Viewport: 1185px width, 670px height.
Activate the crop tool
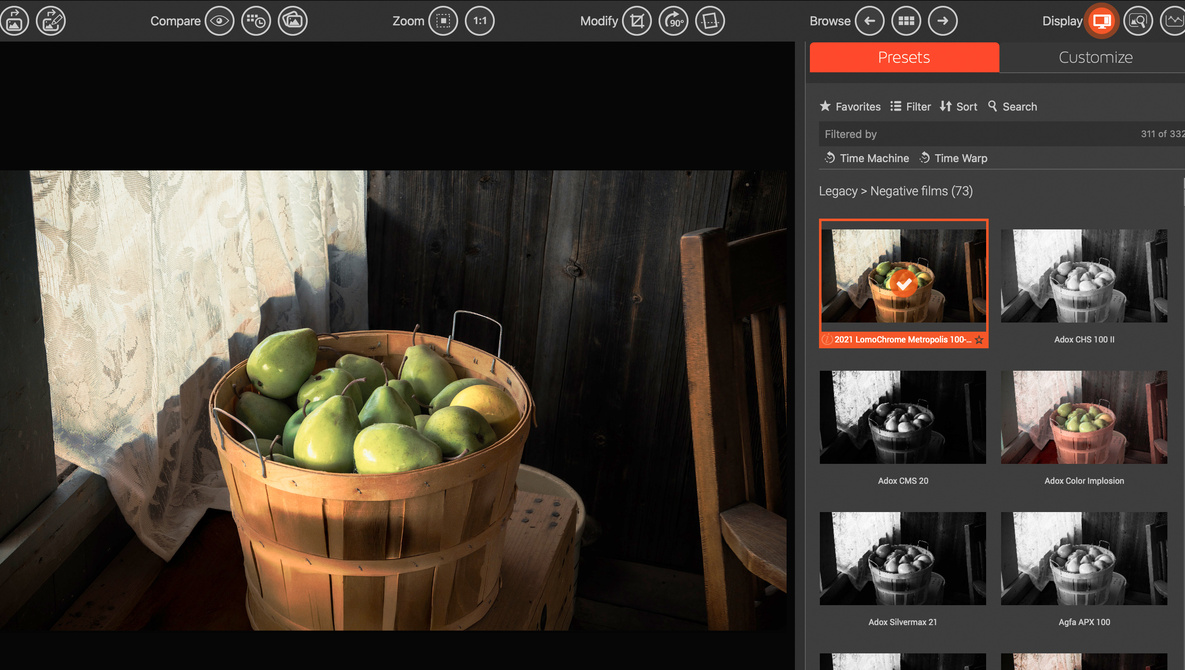pyautogui.click(x=637, y=21)
